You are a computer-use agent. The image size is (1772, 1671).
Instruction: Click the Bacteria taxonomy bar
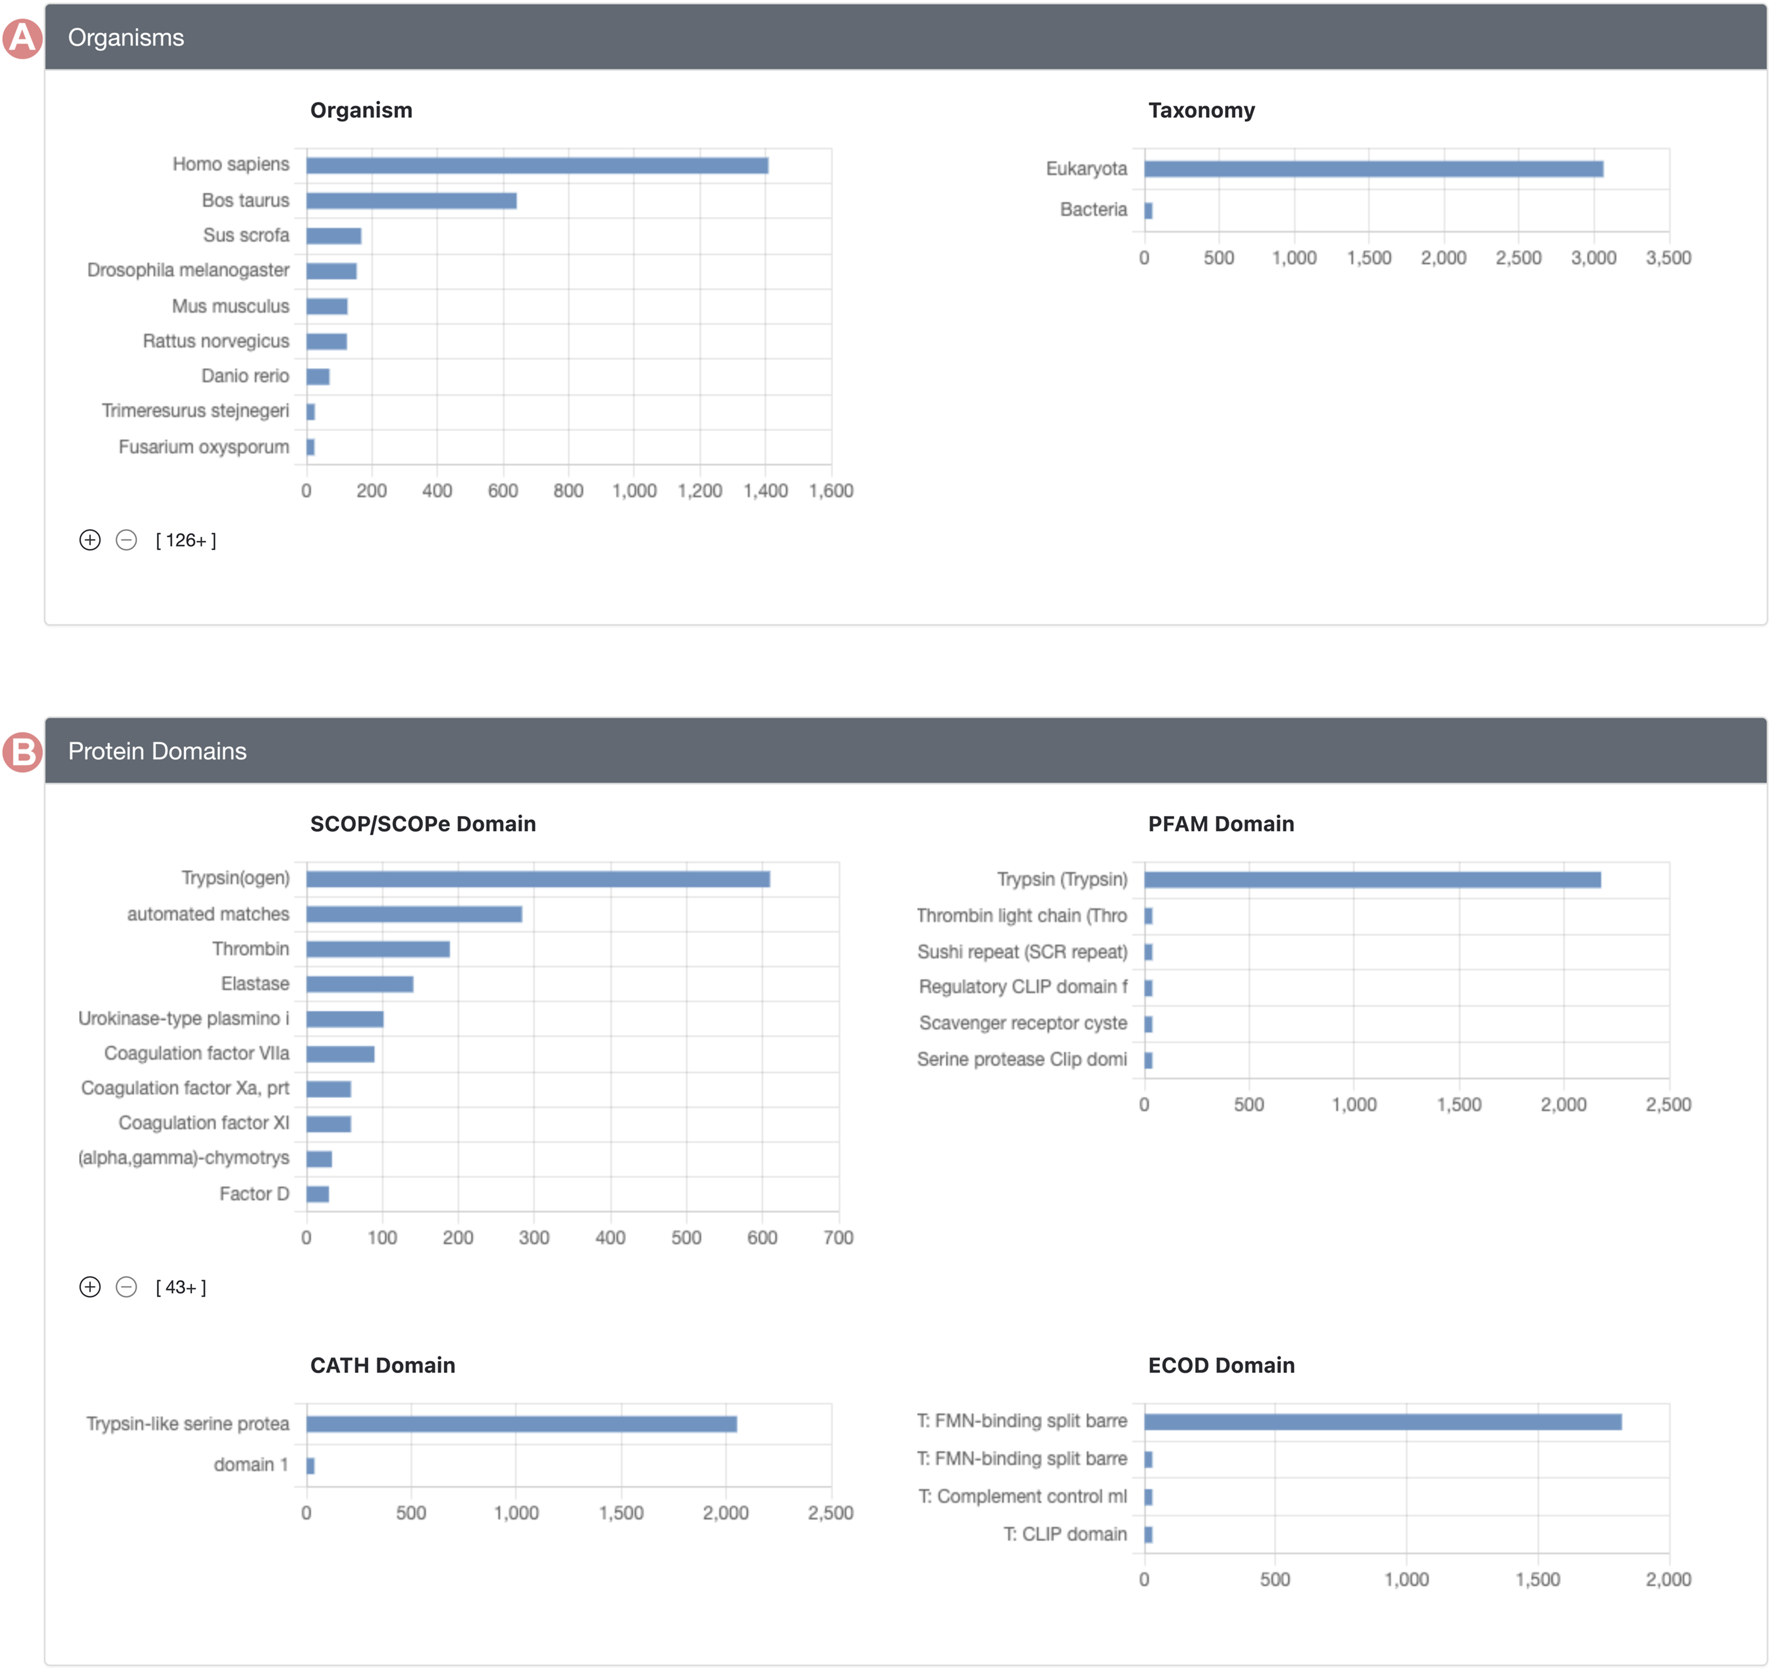pos(1148,211)
